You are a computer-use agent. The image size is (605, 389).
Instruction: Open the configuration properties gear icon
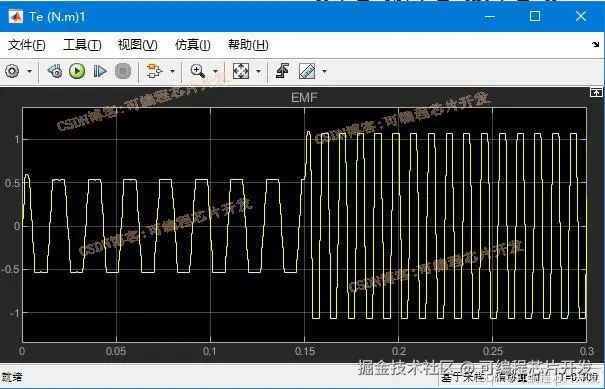(x=12, y=71)
